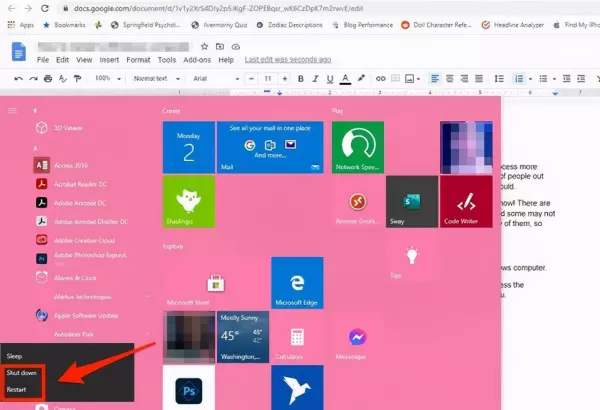
Task: Open the Normal text style dropdown
Action: [157, 78]
